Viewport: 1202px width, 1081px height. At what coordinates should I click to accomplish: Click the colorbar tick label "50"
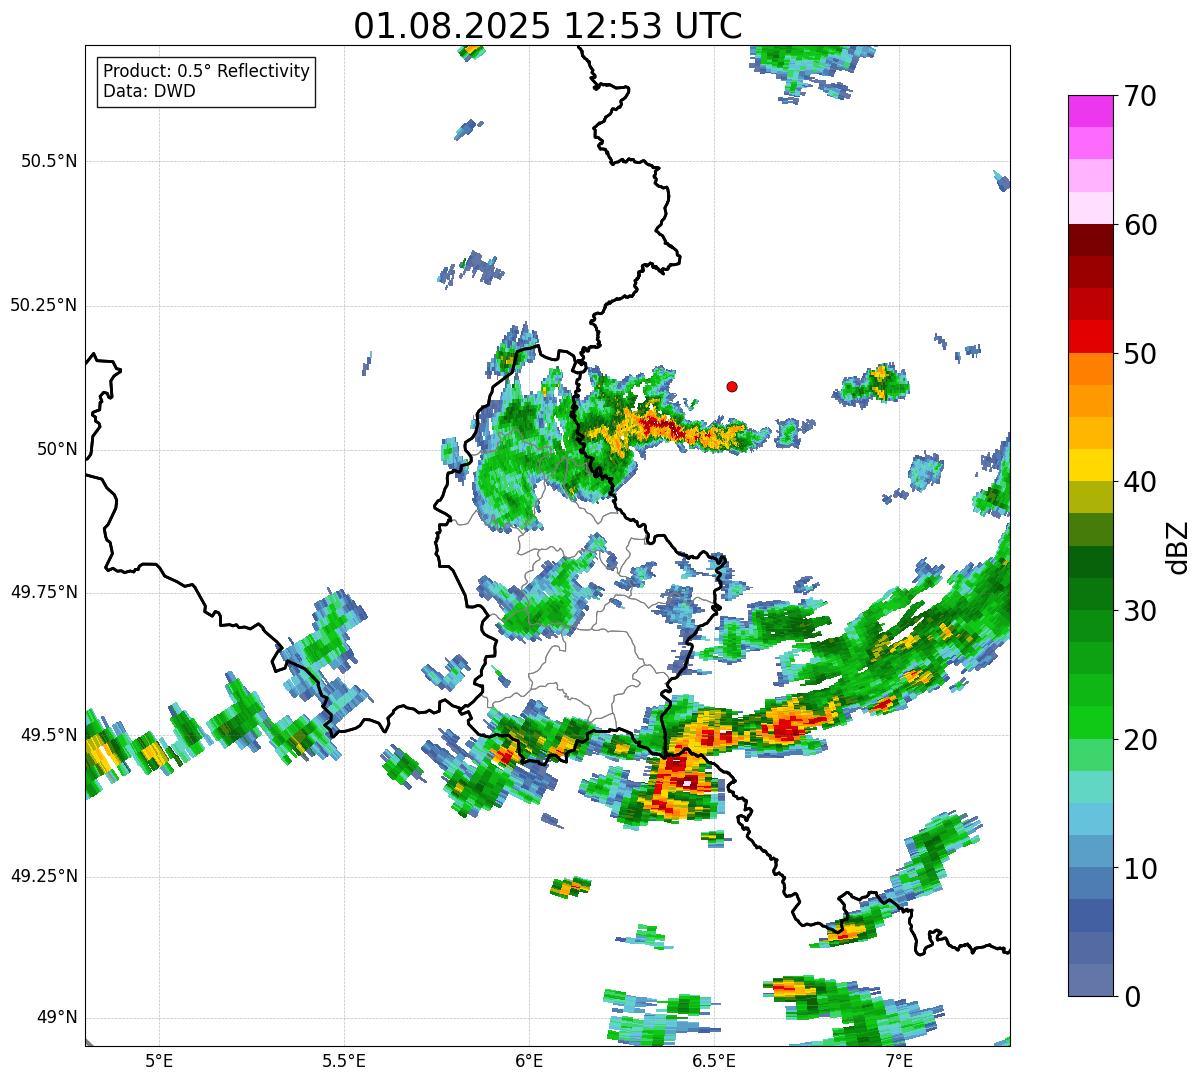(1140, 354)
